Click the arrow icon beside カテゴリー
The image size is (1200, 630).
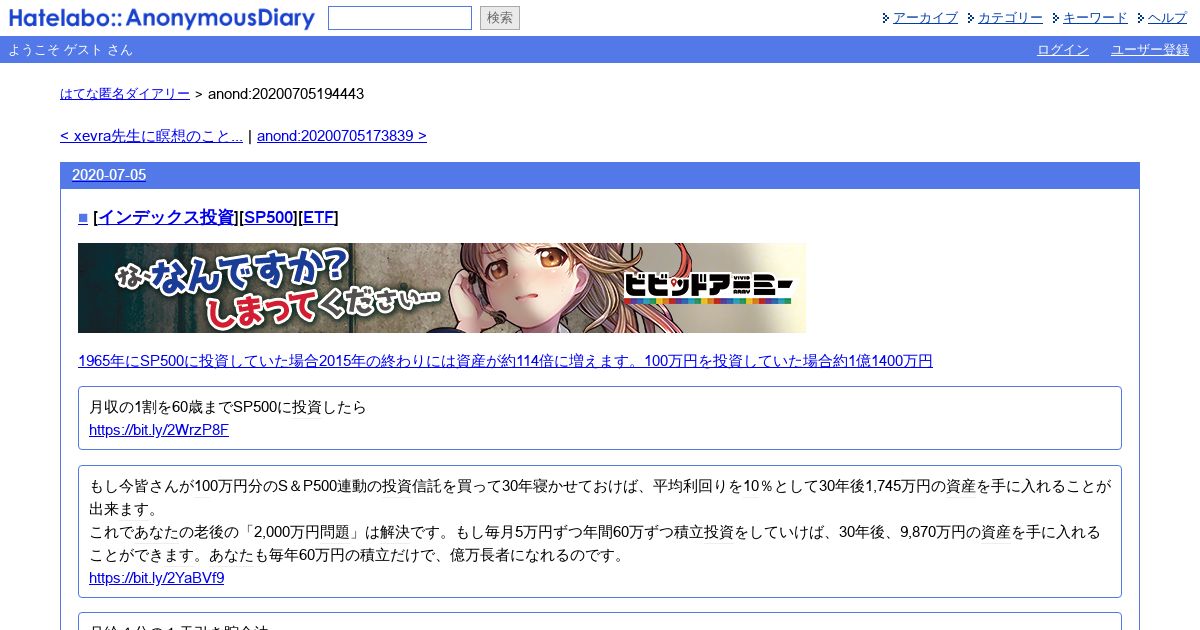point(971,18)
